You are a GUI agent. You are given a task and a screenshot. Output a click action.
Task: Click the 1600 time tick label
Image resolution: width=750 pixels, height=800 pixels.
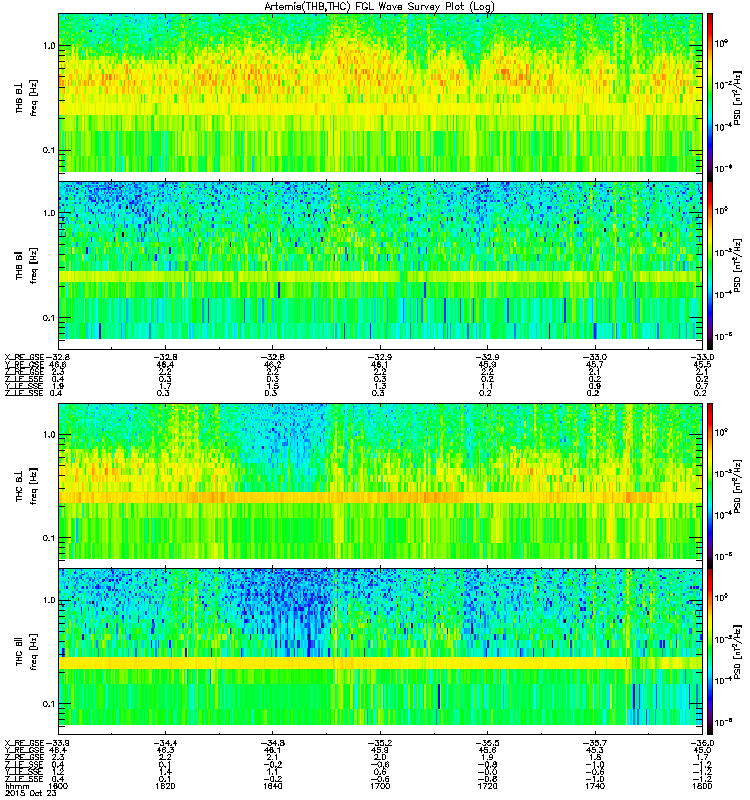(x=58, y=786)
